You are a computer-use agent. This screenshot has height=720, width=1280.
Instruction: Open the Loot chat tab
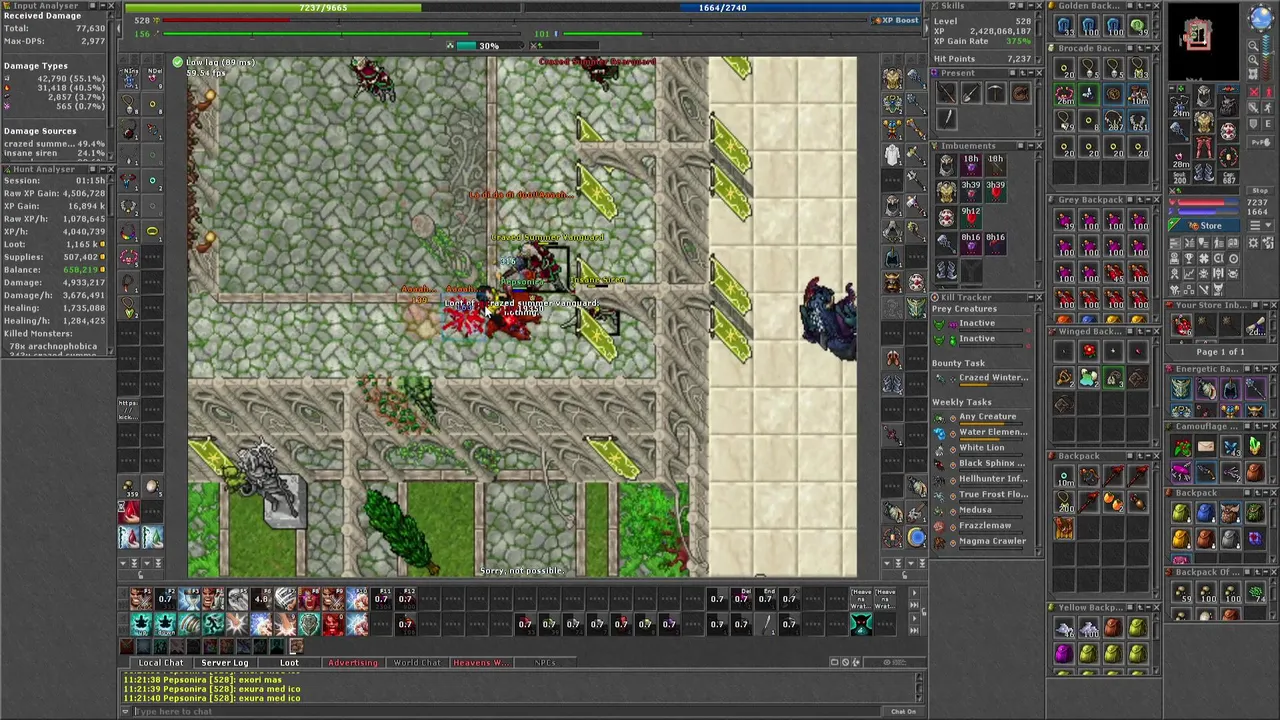pos(289,662)
